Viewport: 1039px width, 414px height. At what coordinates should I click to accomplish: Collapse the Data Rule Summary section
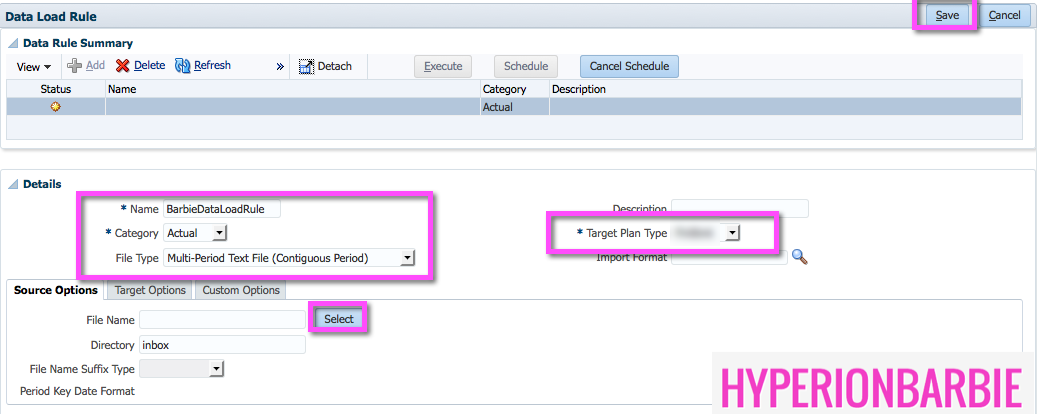[13, 44]
